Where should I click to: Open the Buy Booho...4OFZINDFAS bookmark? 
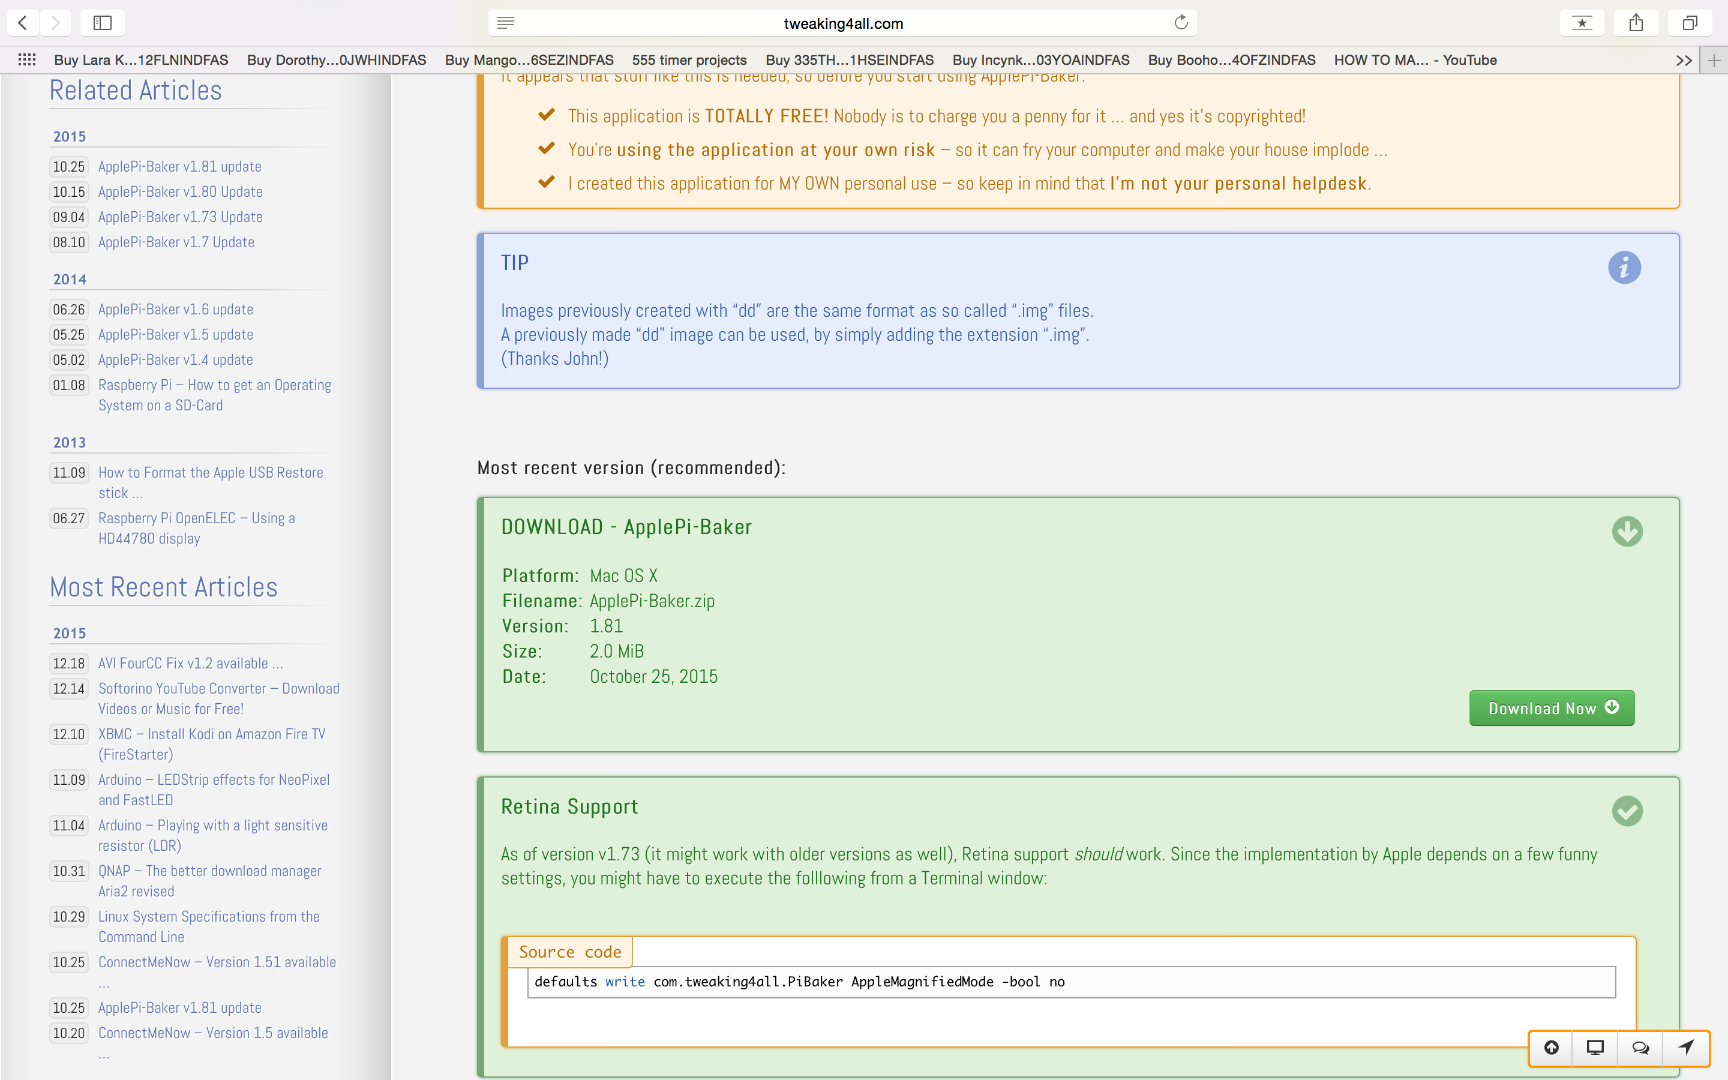[x=1232, y=60]
